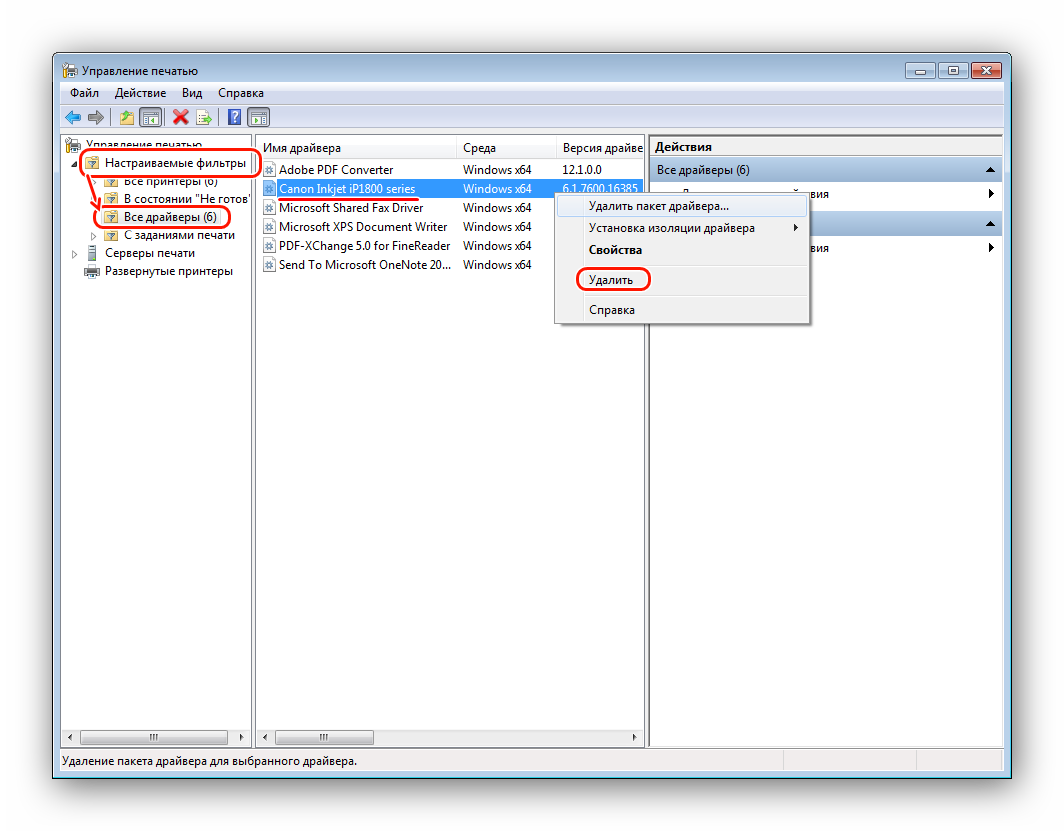Toggle the show/hide Action pane icon
The image size is (1064, 831).
pos(258,117)
